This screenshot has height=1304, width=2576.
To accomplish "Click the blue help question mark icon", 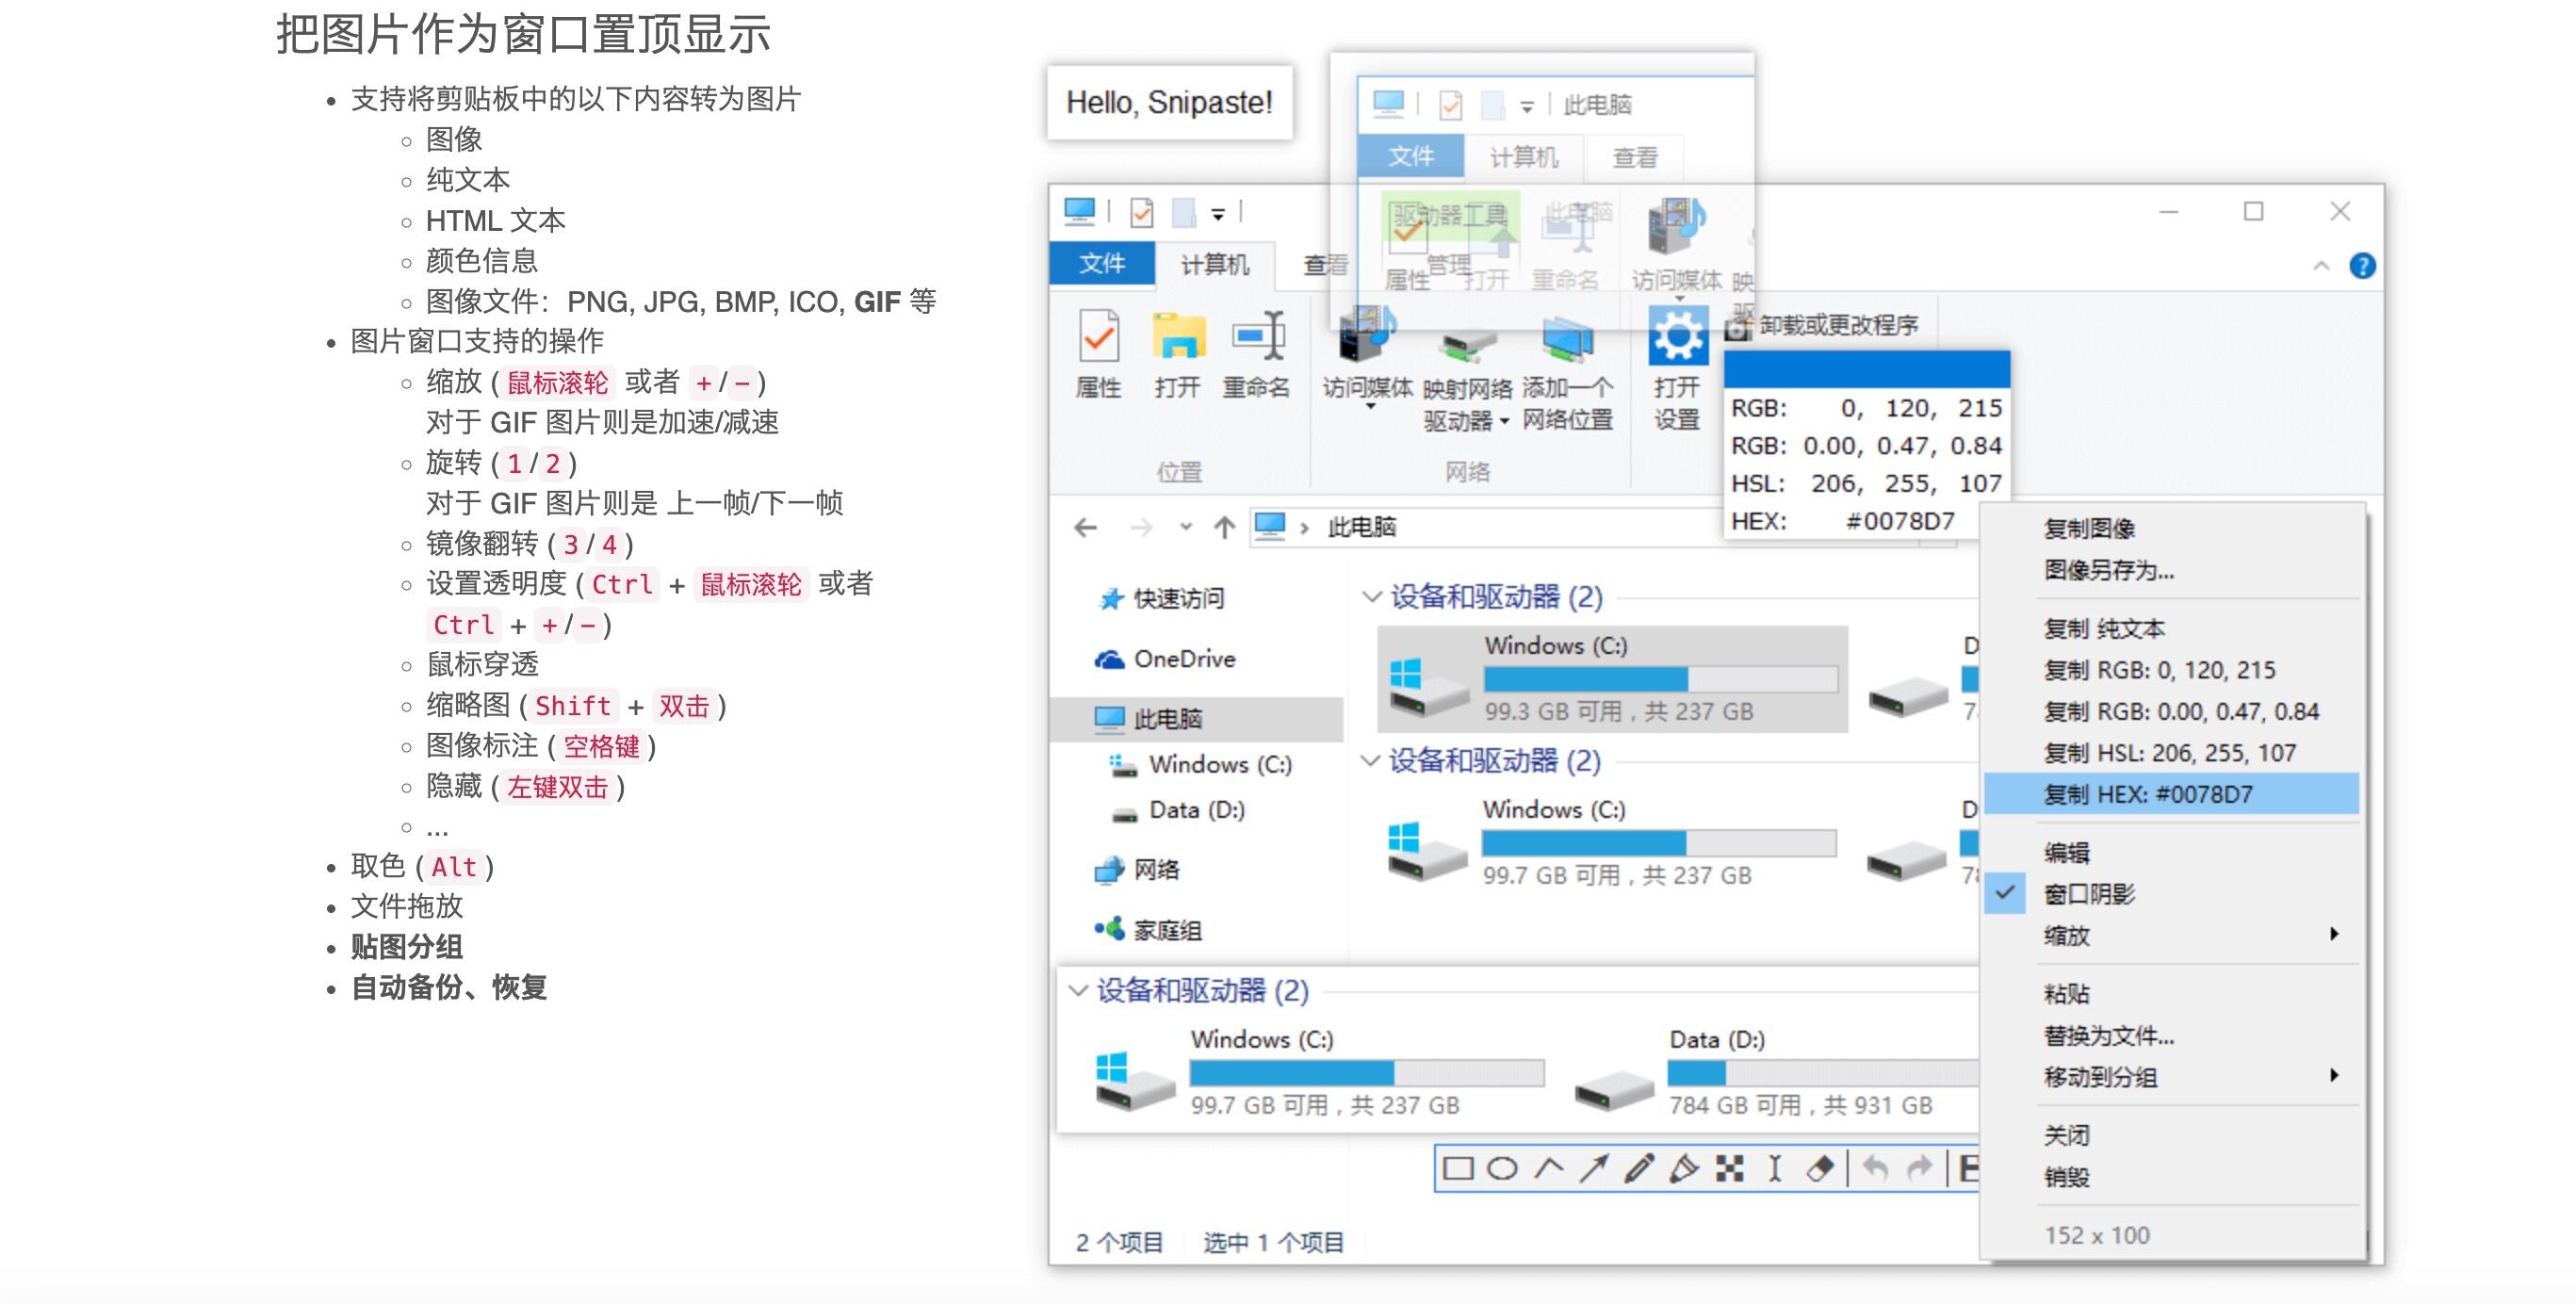I will click(x=2362, y=266).
